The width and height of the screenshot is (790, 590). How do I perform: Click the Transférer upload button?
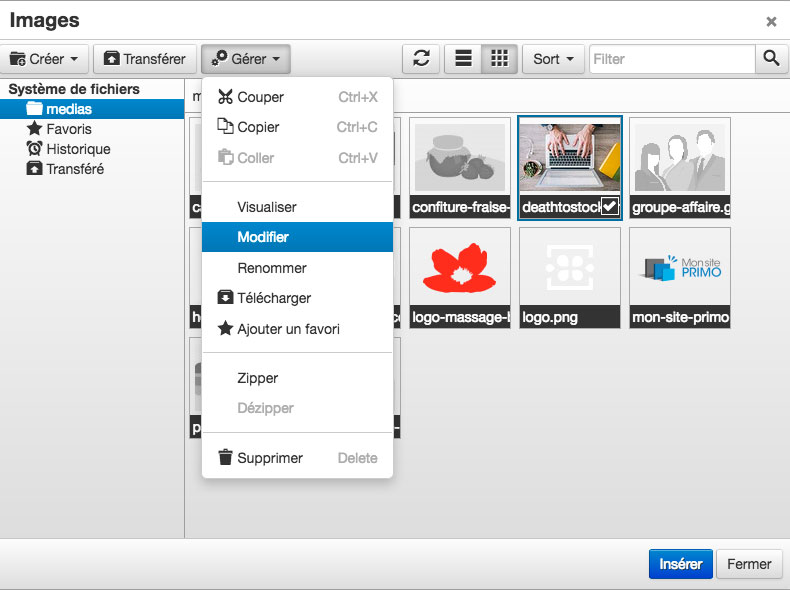pyautogui.click(x=145, y=59)
